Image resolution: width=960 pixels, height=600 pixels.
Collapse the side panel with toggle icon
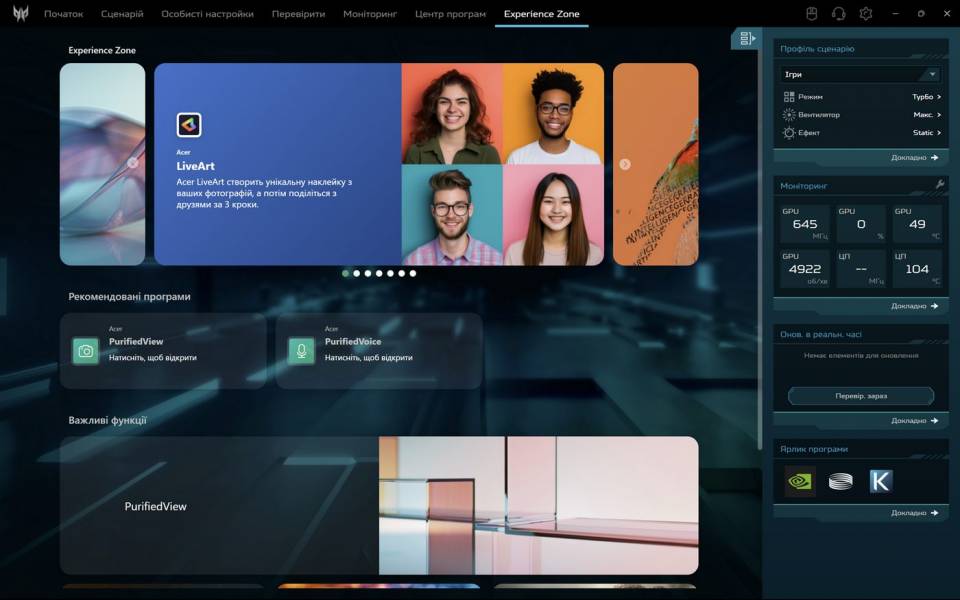coord(745,39)
